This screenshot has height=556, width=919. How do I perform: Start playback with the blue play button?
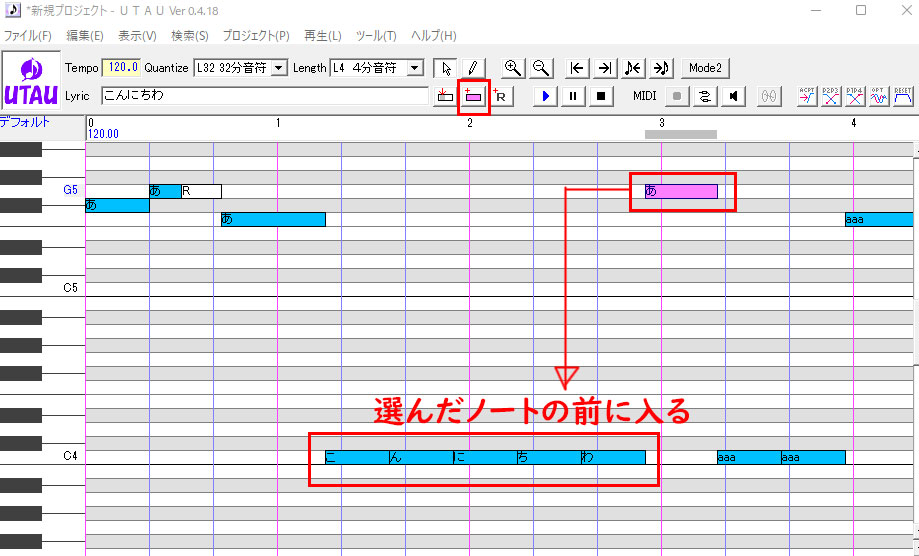(x=545, y=96)
